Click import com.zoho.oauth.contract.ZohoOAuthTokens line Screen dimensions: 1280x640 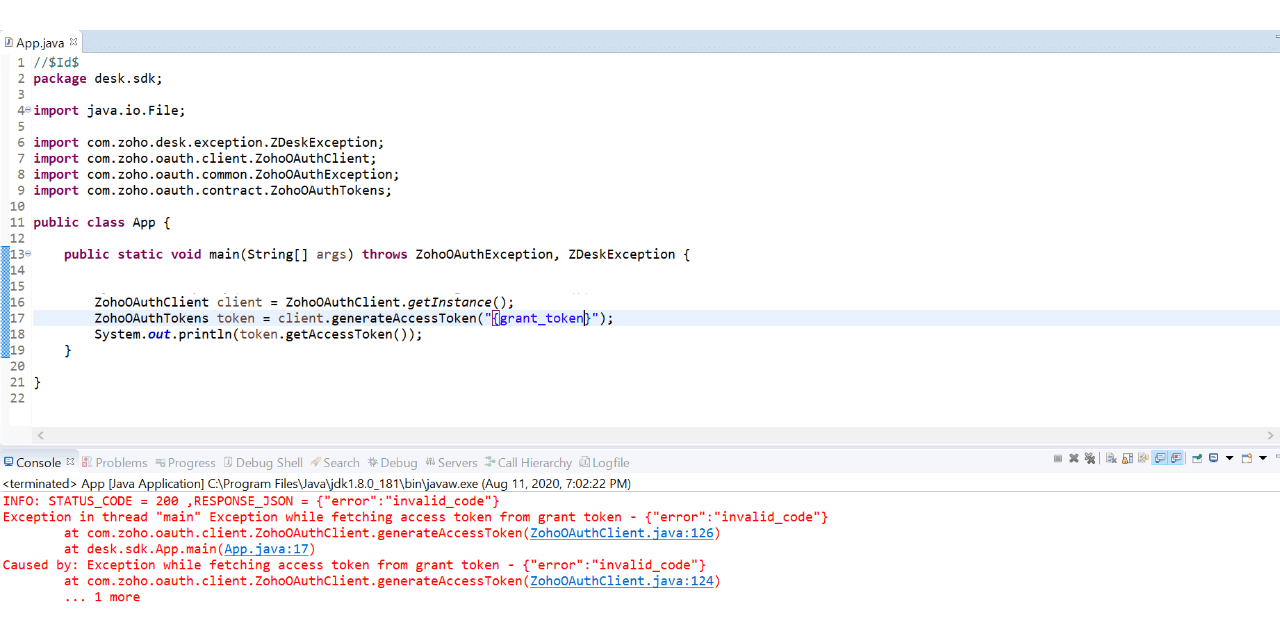212,190
